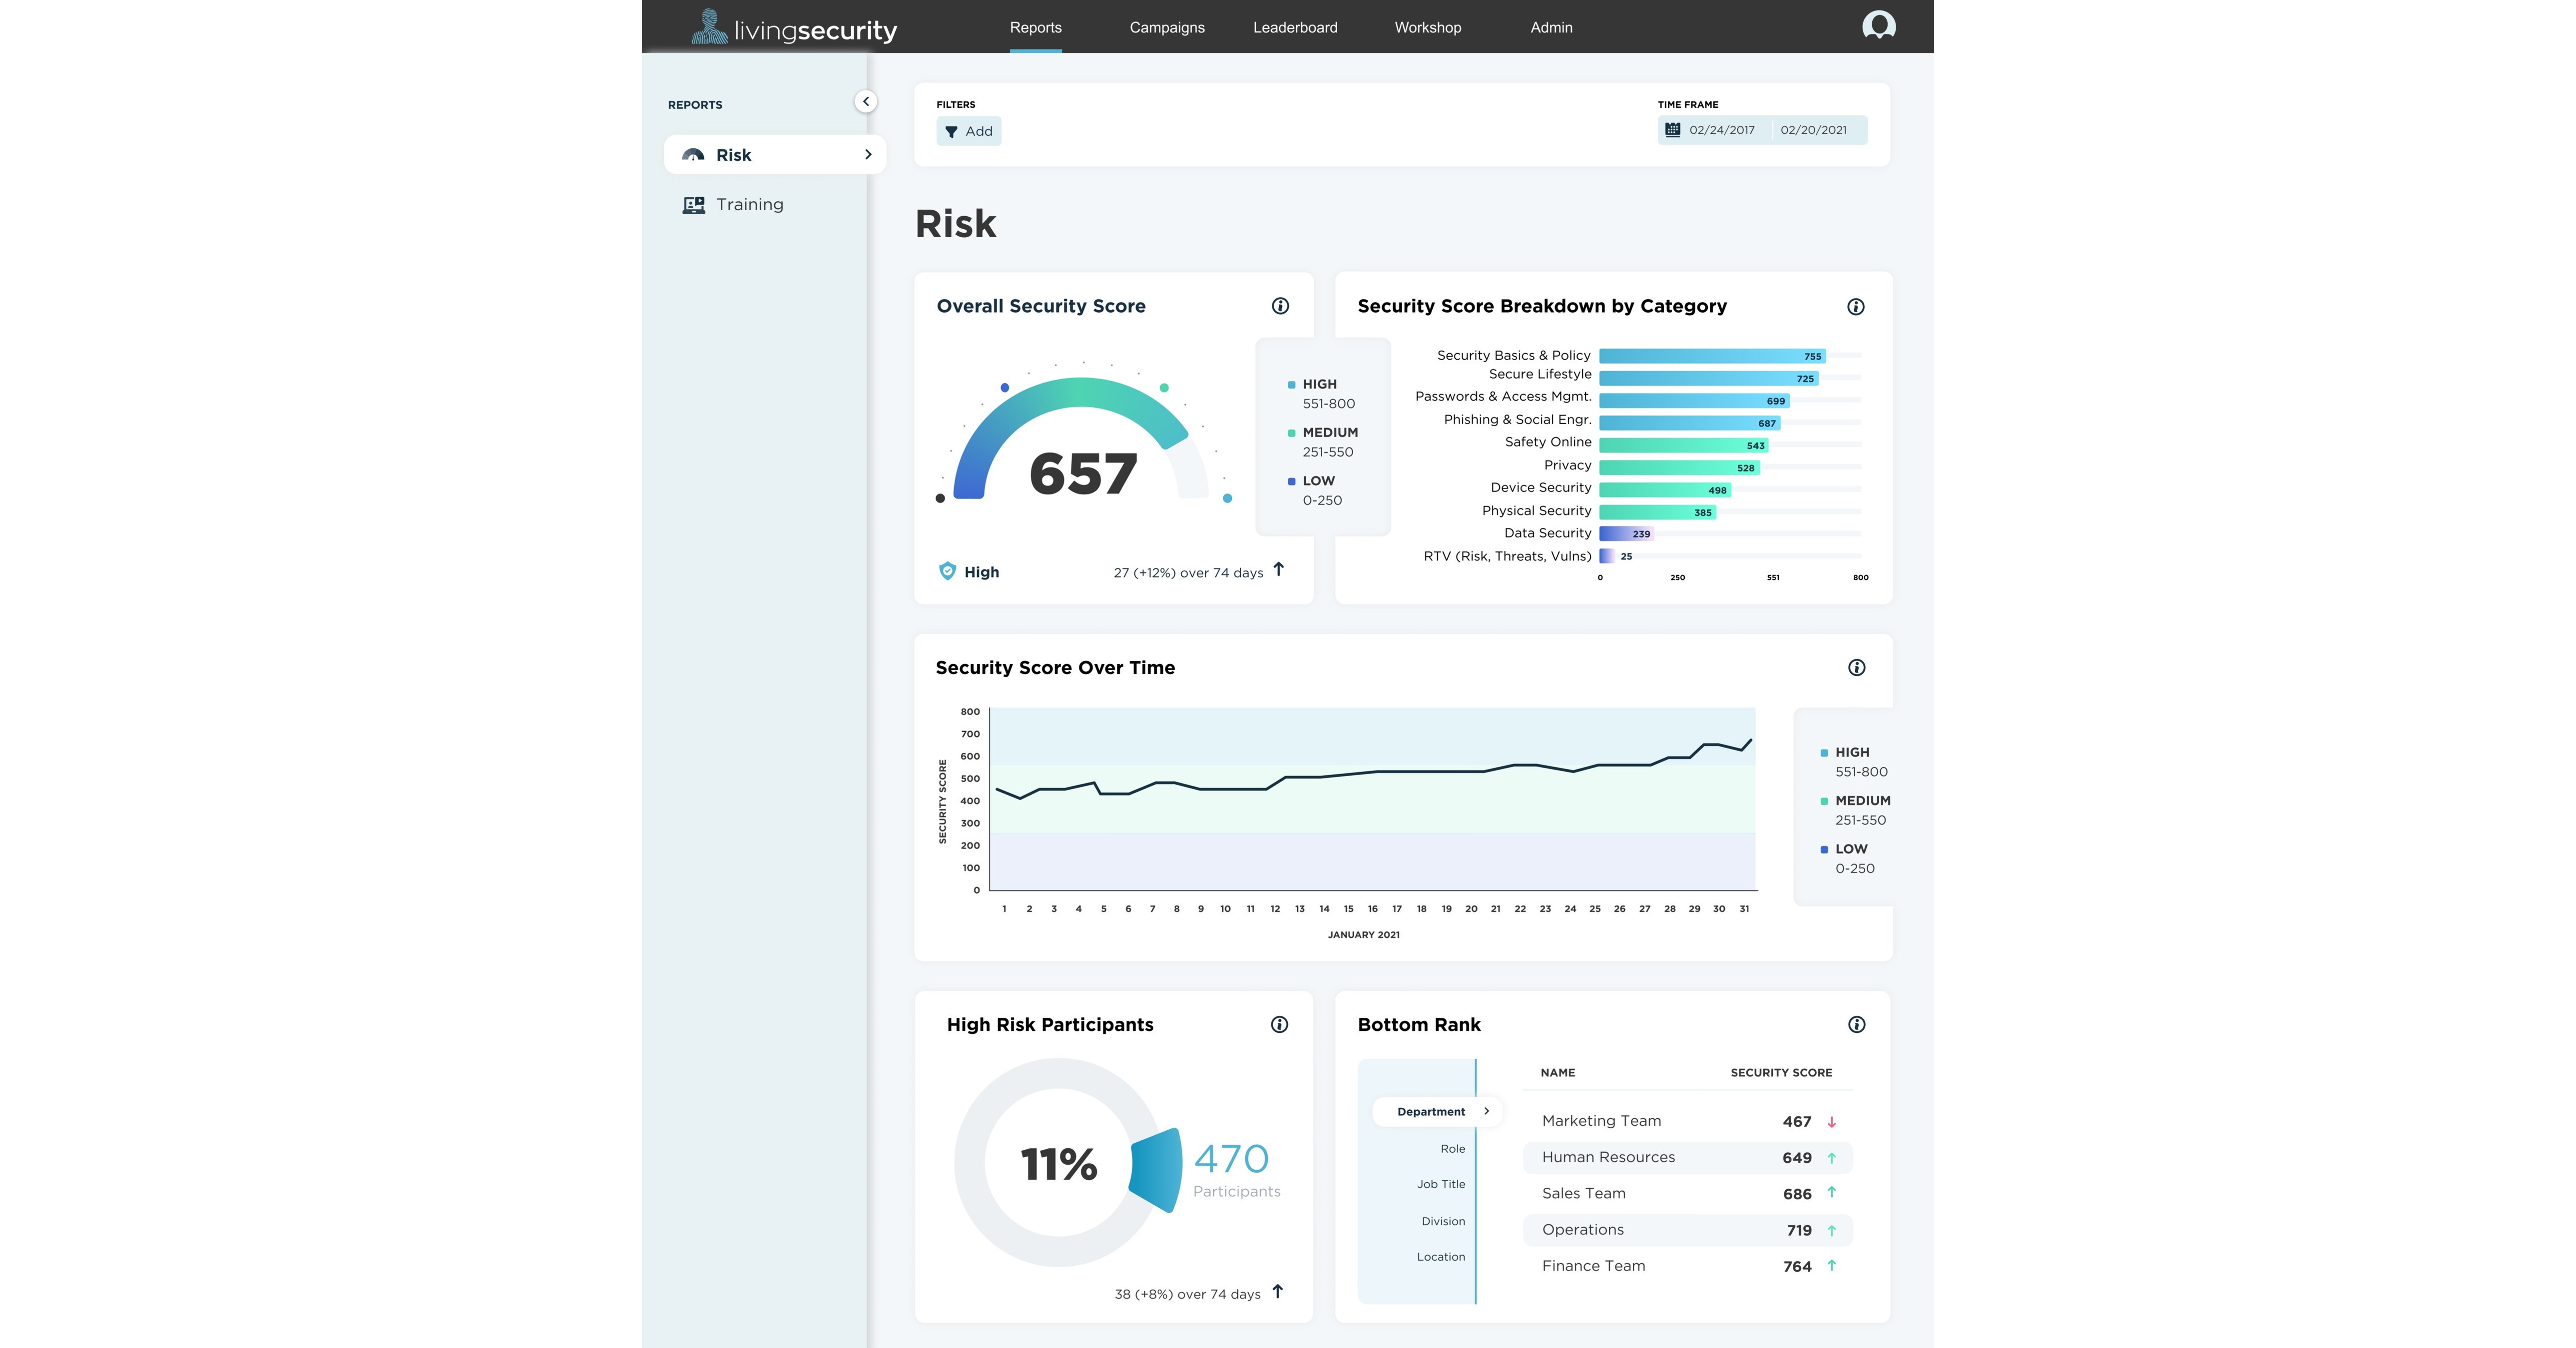This screenshot has width=2576, height=1348.
Task: Click the shield icon next to High rating
Action: point(947,572)
